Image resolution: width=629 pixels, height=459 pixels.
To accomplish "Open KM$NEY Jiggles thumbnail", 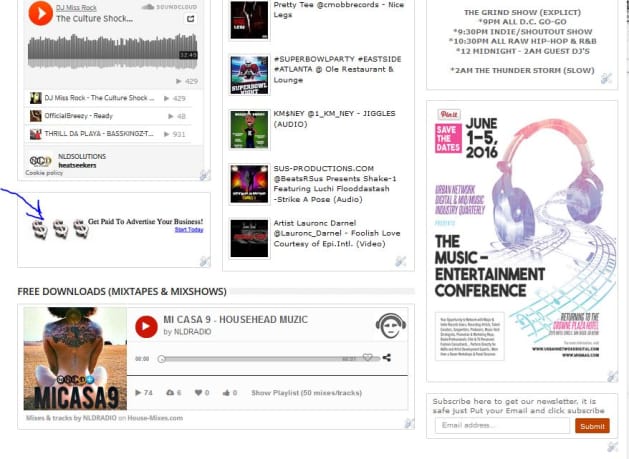I will pos(249,129).
